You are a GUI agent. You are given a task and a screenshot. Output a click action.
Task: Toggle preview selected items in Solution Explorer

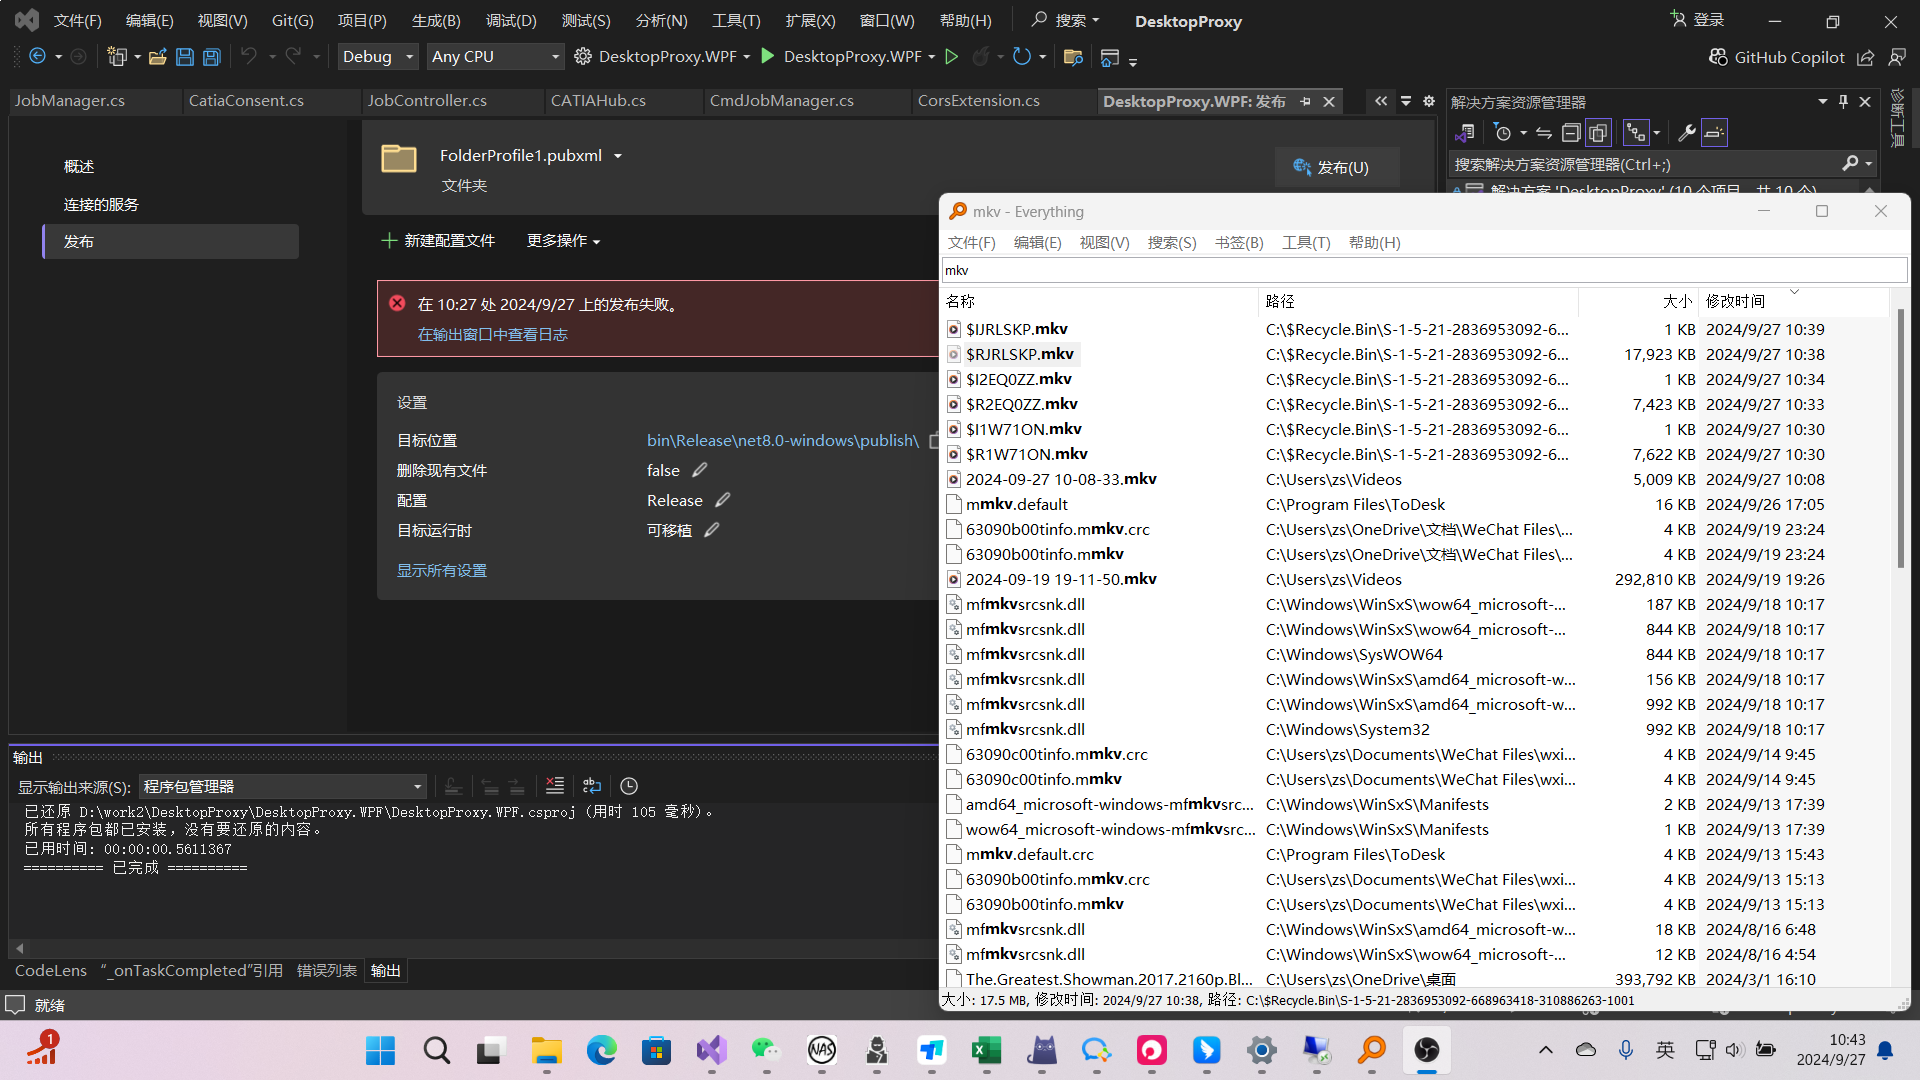(1714, 133)
